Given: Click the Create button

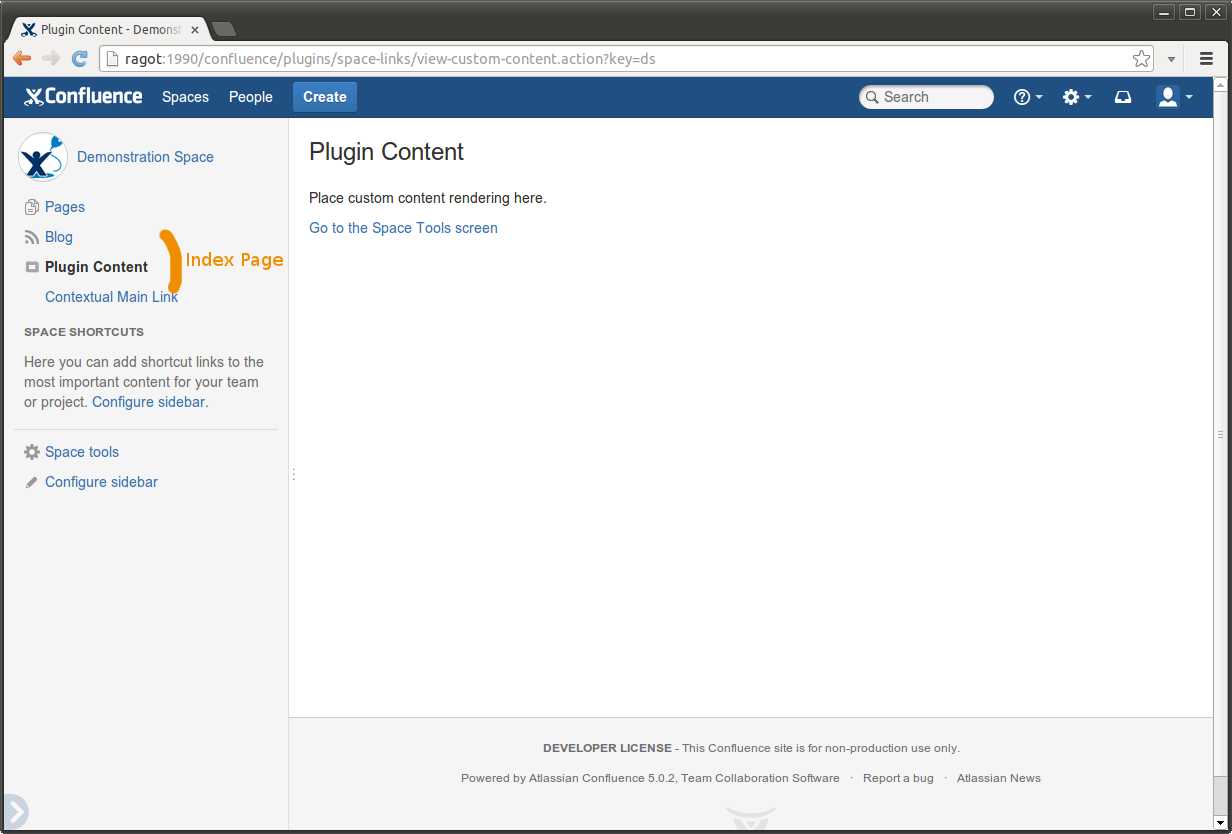Looking at the screenshot, I should (324, 96).
